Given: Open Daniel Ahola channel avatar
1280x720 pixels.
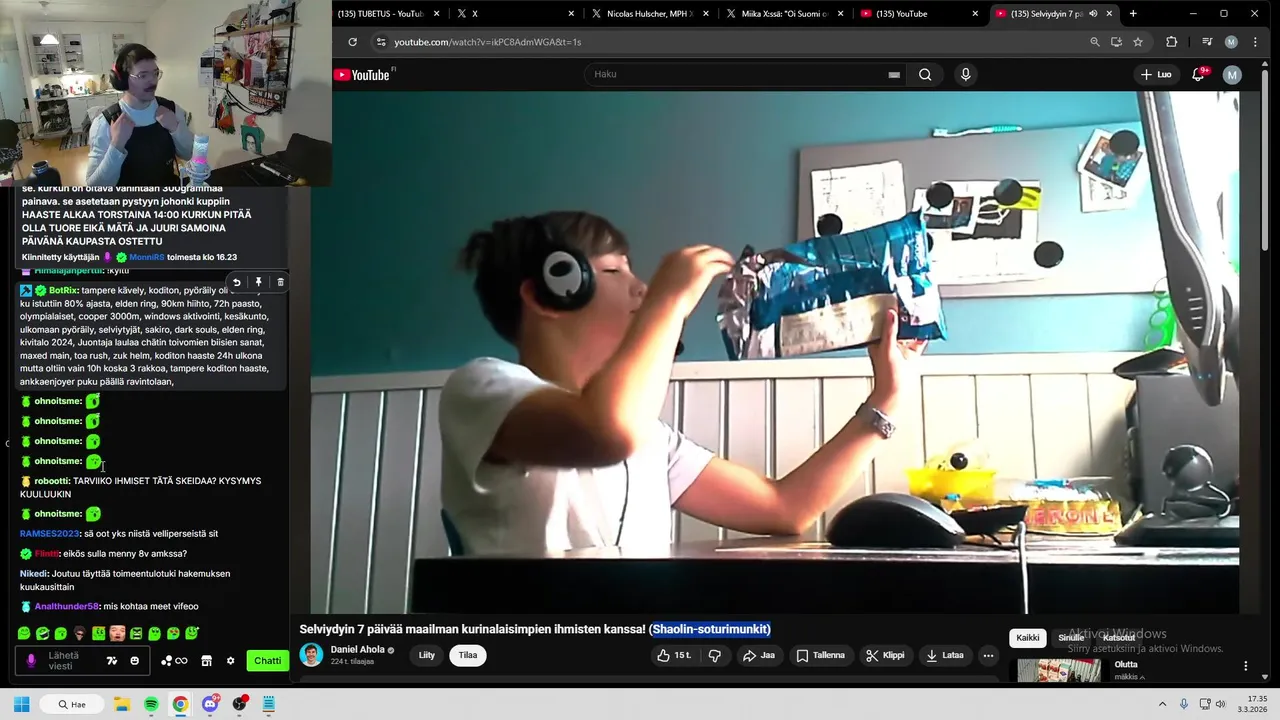Looking at the screenshot, I should (x=311, y=655).
